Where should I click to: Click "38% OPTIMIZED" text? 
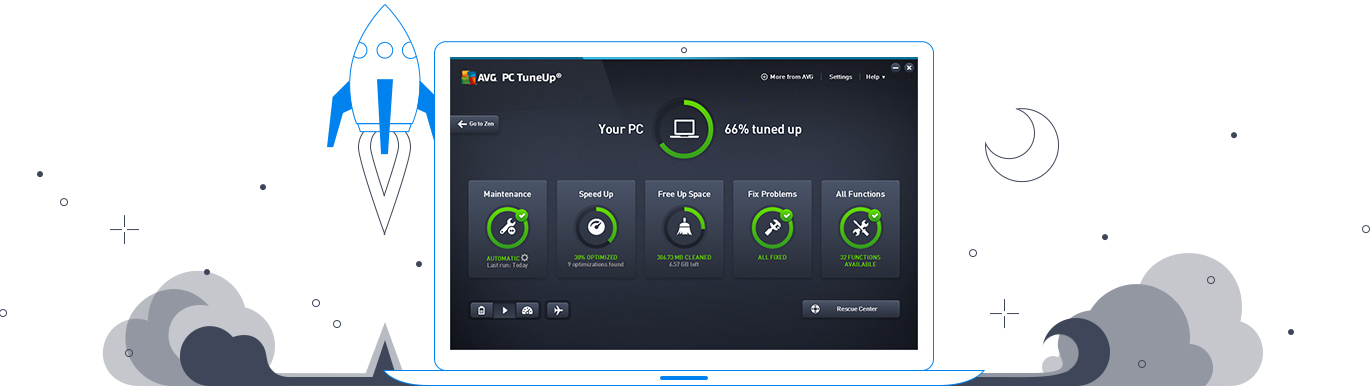click(595, 257)
